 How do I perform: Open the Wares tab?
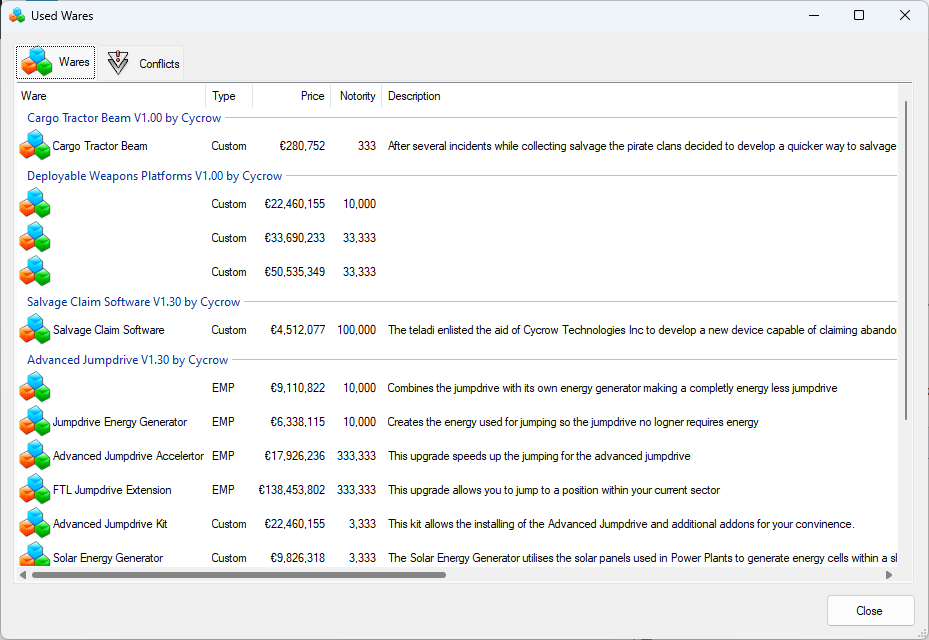(x=56, y=62)
